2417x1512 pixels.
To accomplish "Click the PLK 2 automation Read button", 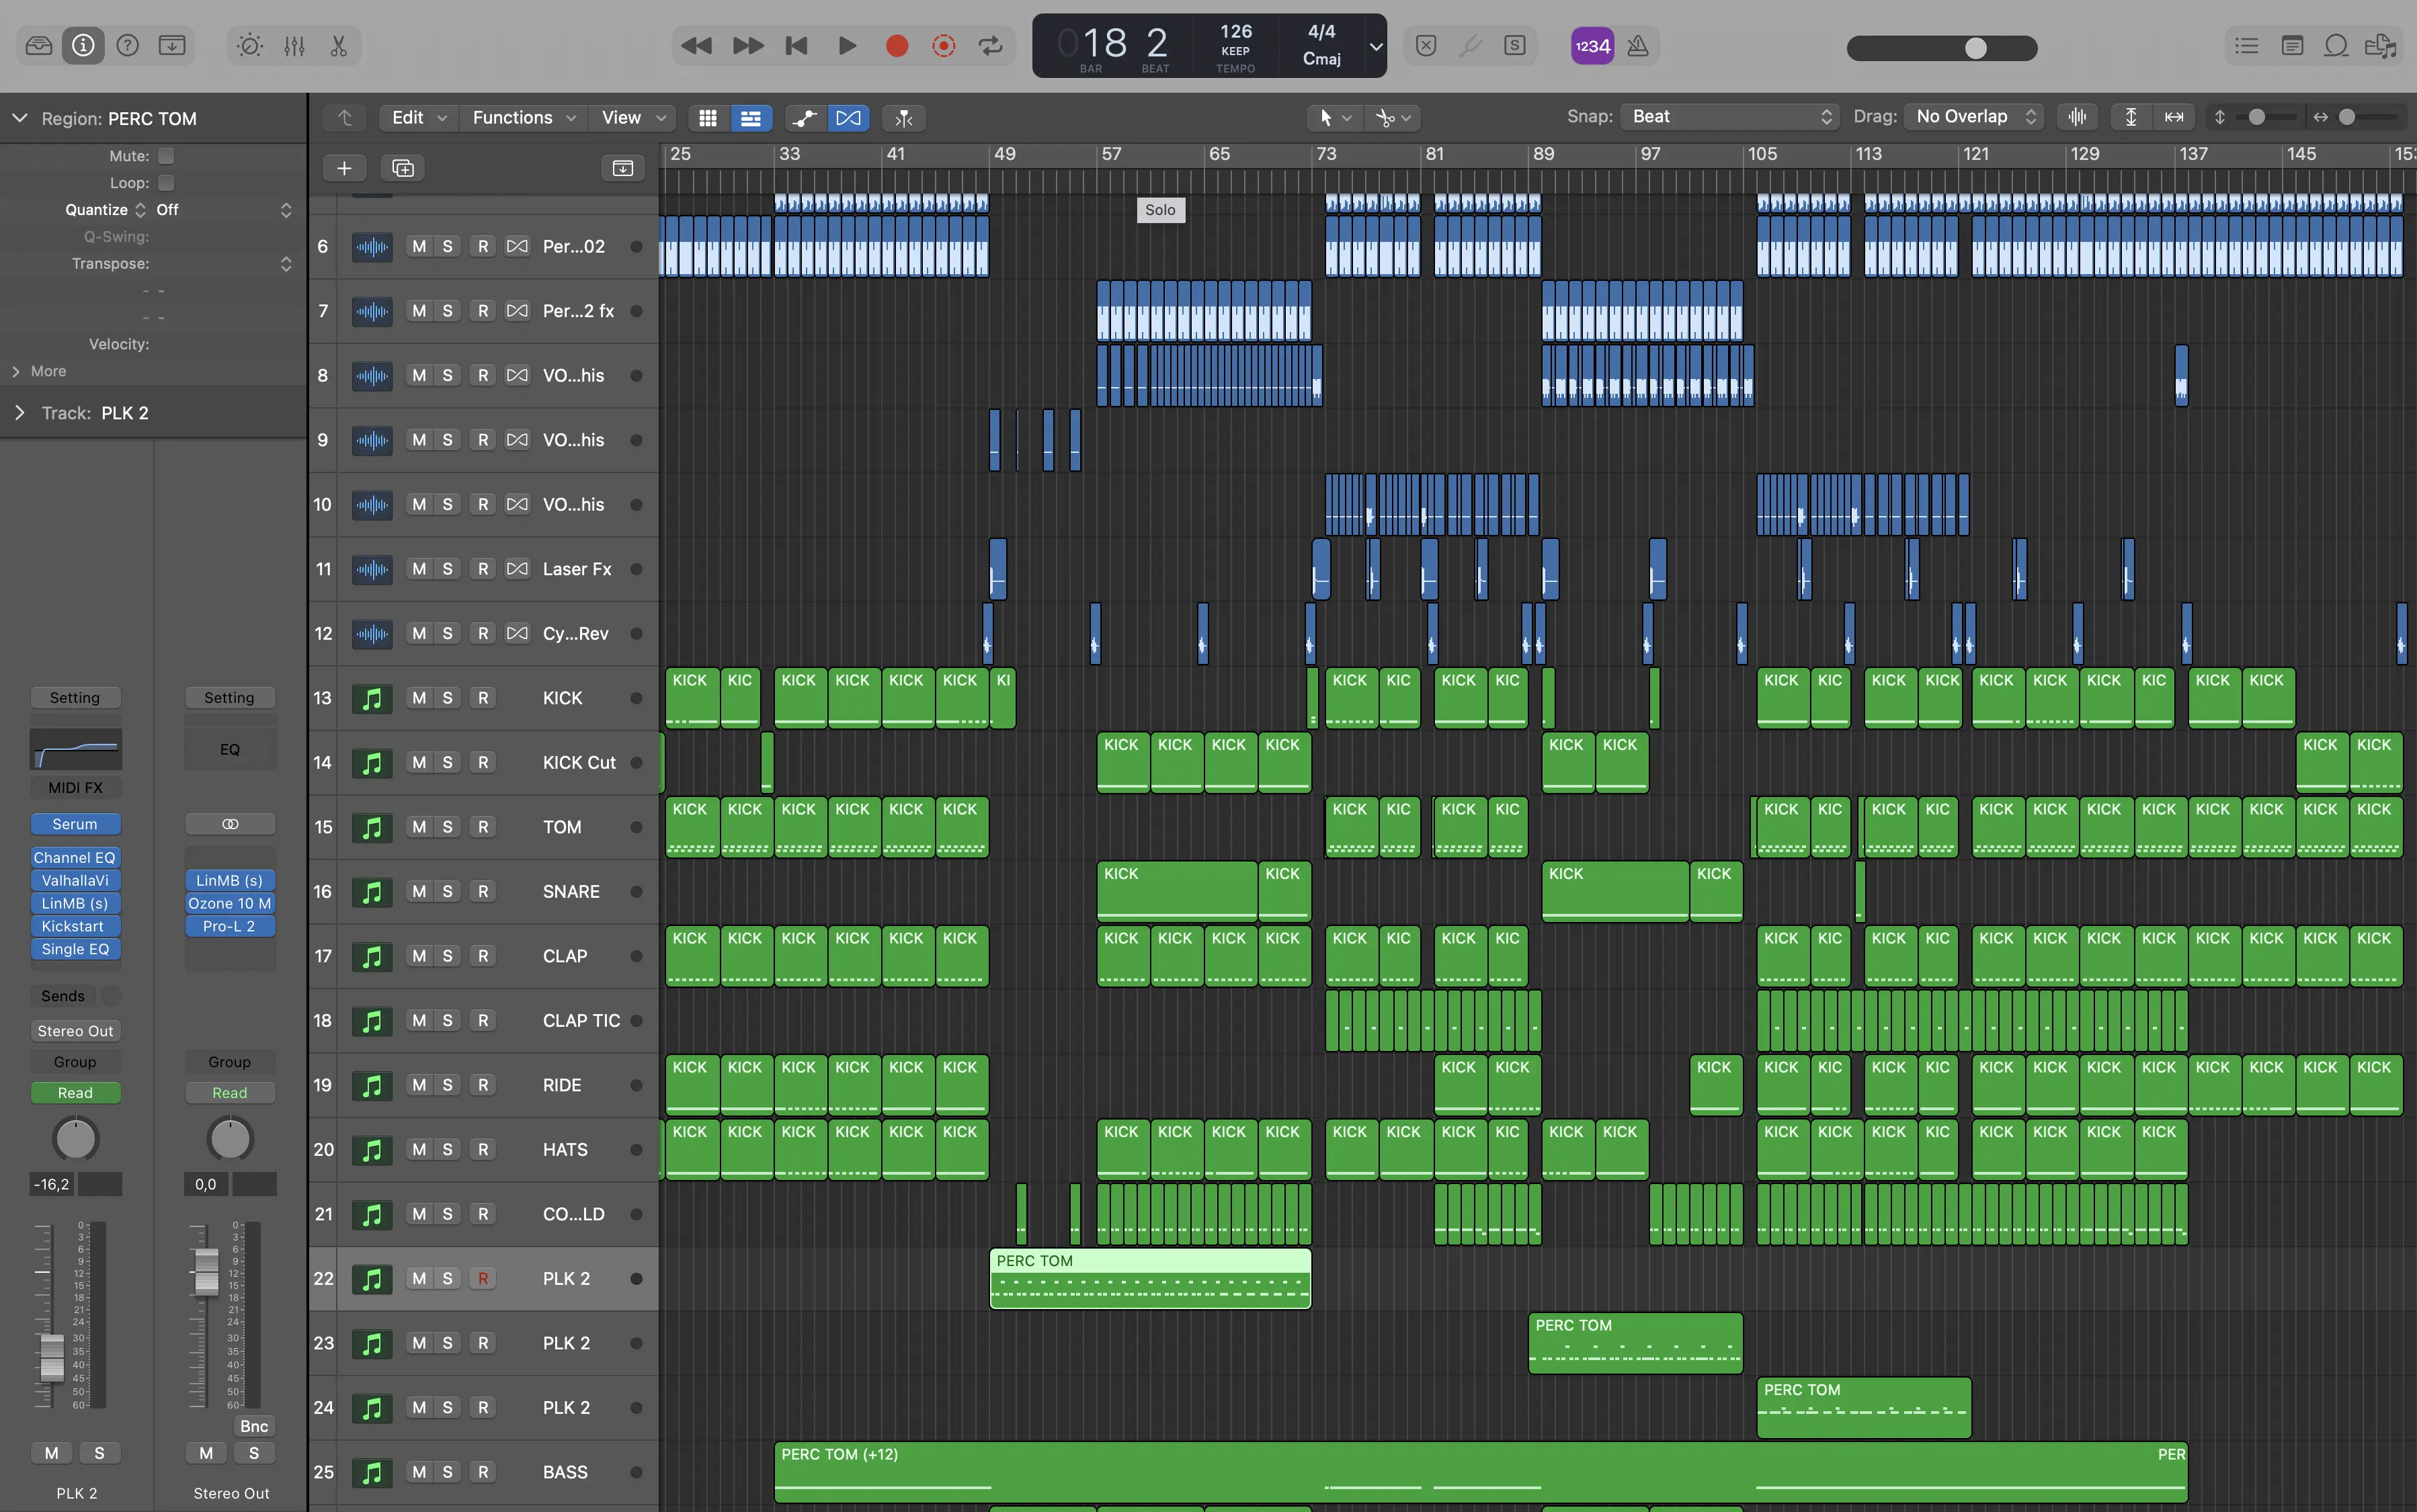I will tap(75, 1093).
